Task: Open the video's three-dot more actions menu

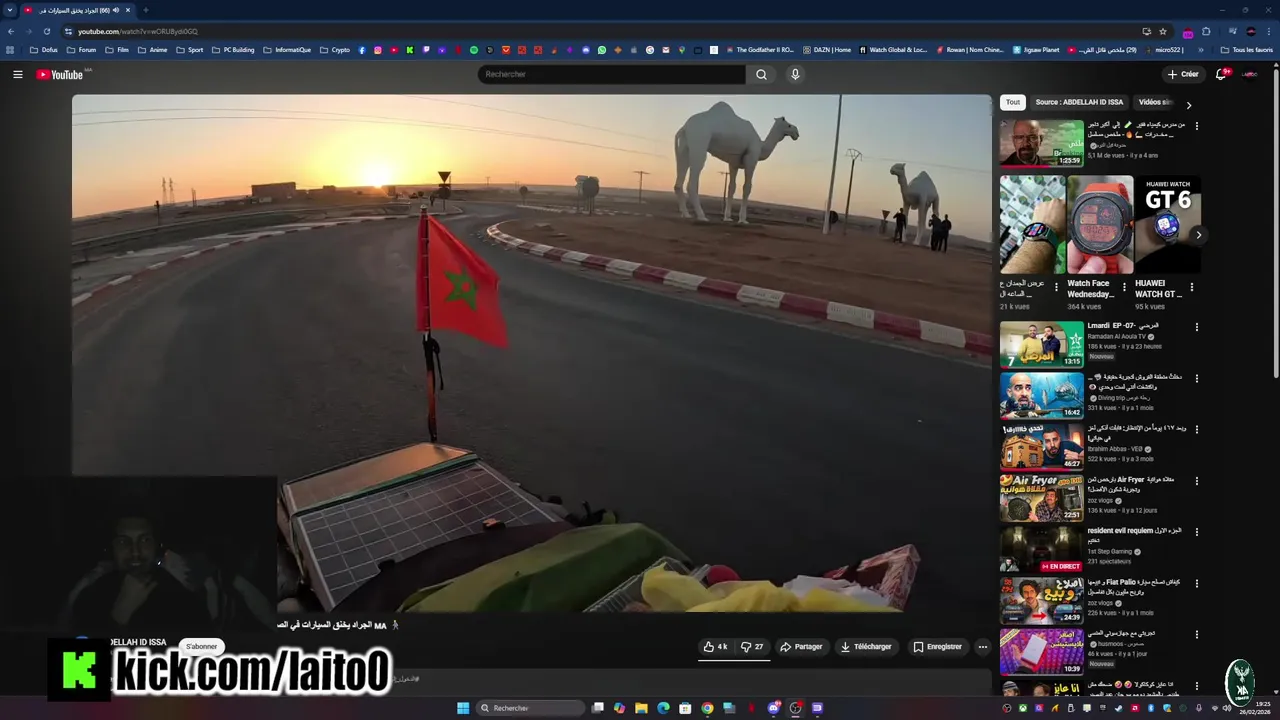Action: pyautogui.click(x=982, y=647)
